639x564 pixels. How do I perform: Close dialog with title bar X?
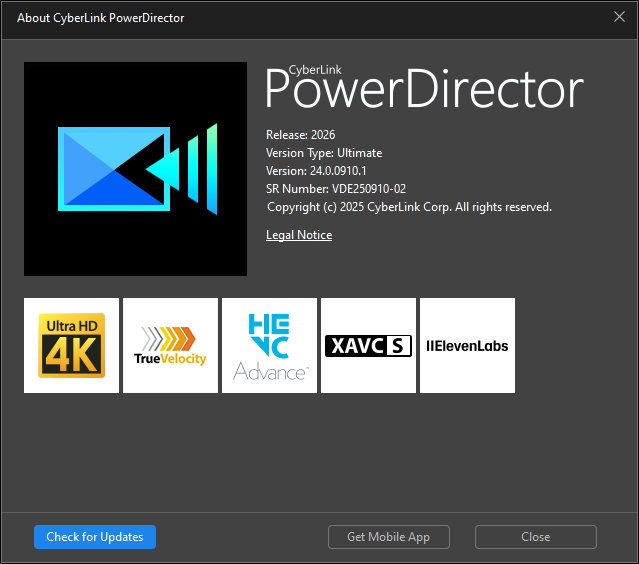(619, 17)
